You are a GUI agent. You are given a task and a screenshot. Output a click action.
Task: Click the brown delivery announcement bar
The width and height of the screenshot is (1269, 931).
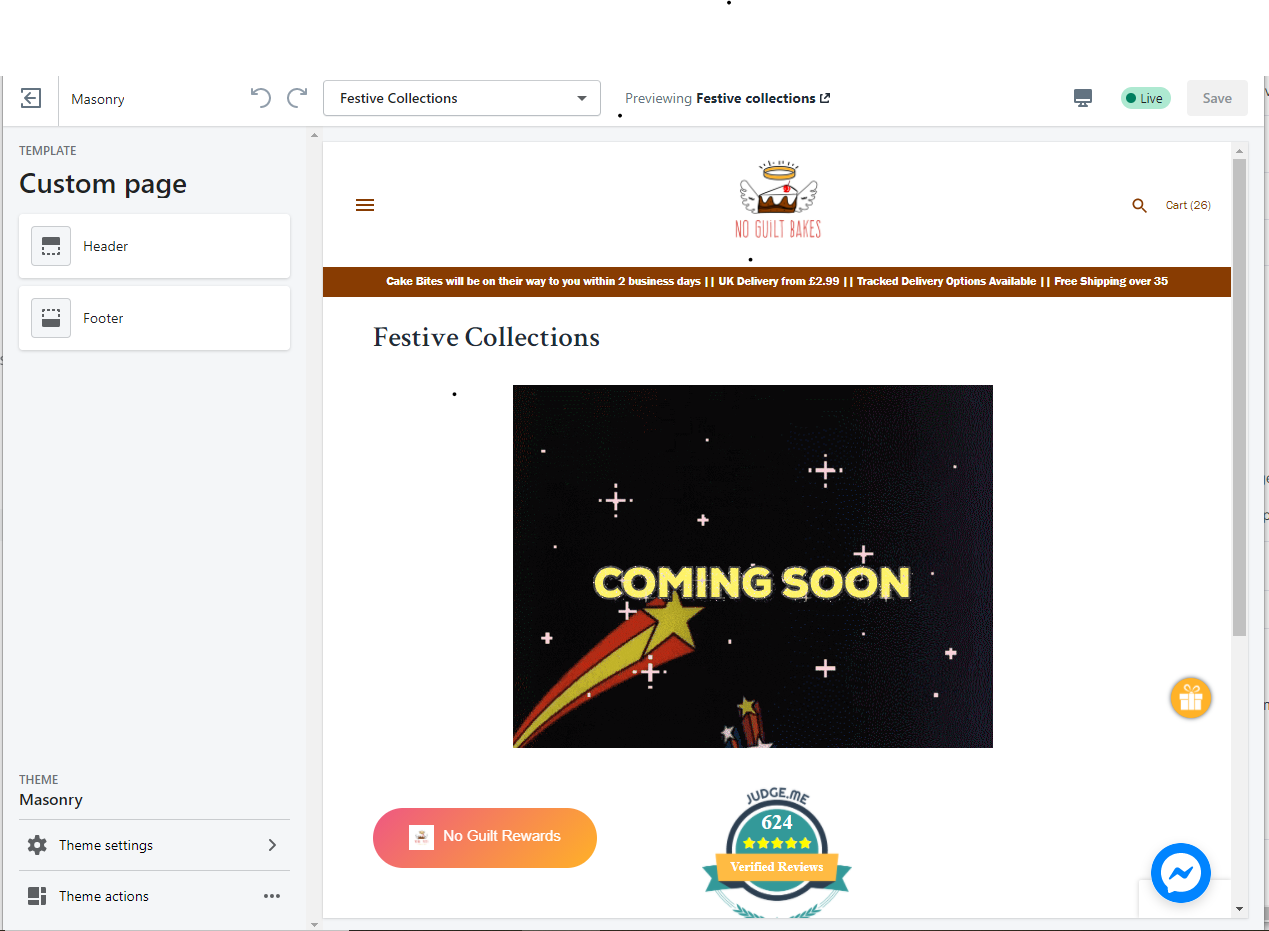click(x=777, y=281)
